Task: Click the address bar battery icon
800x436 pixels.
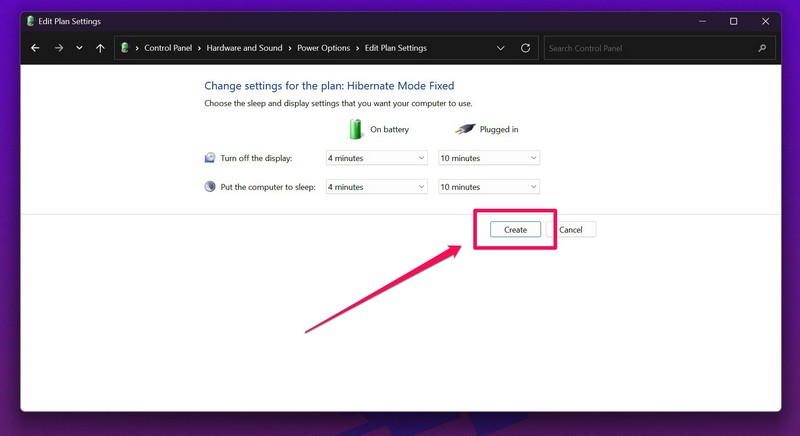Action: coord(125,48)
